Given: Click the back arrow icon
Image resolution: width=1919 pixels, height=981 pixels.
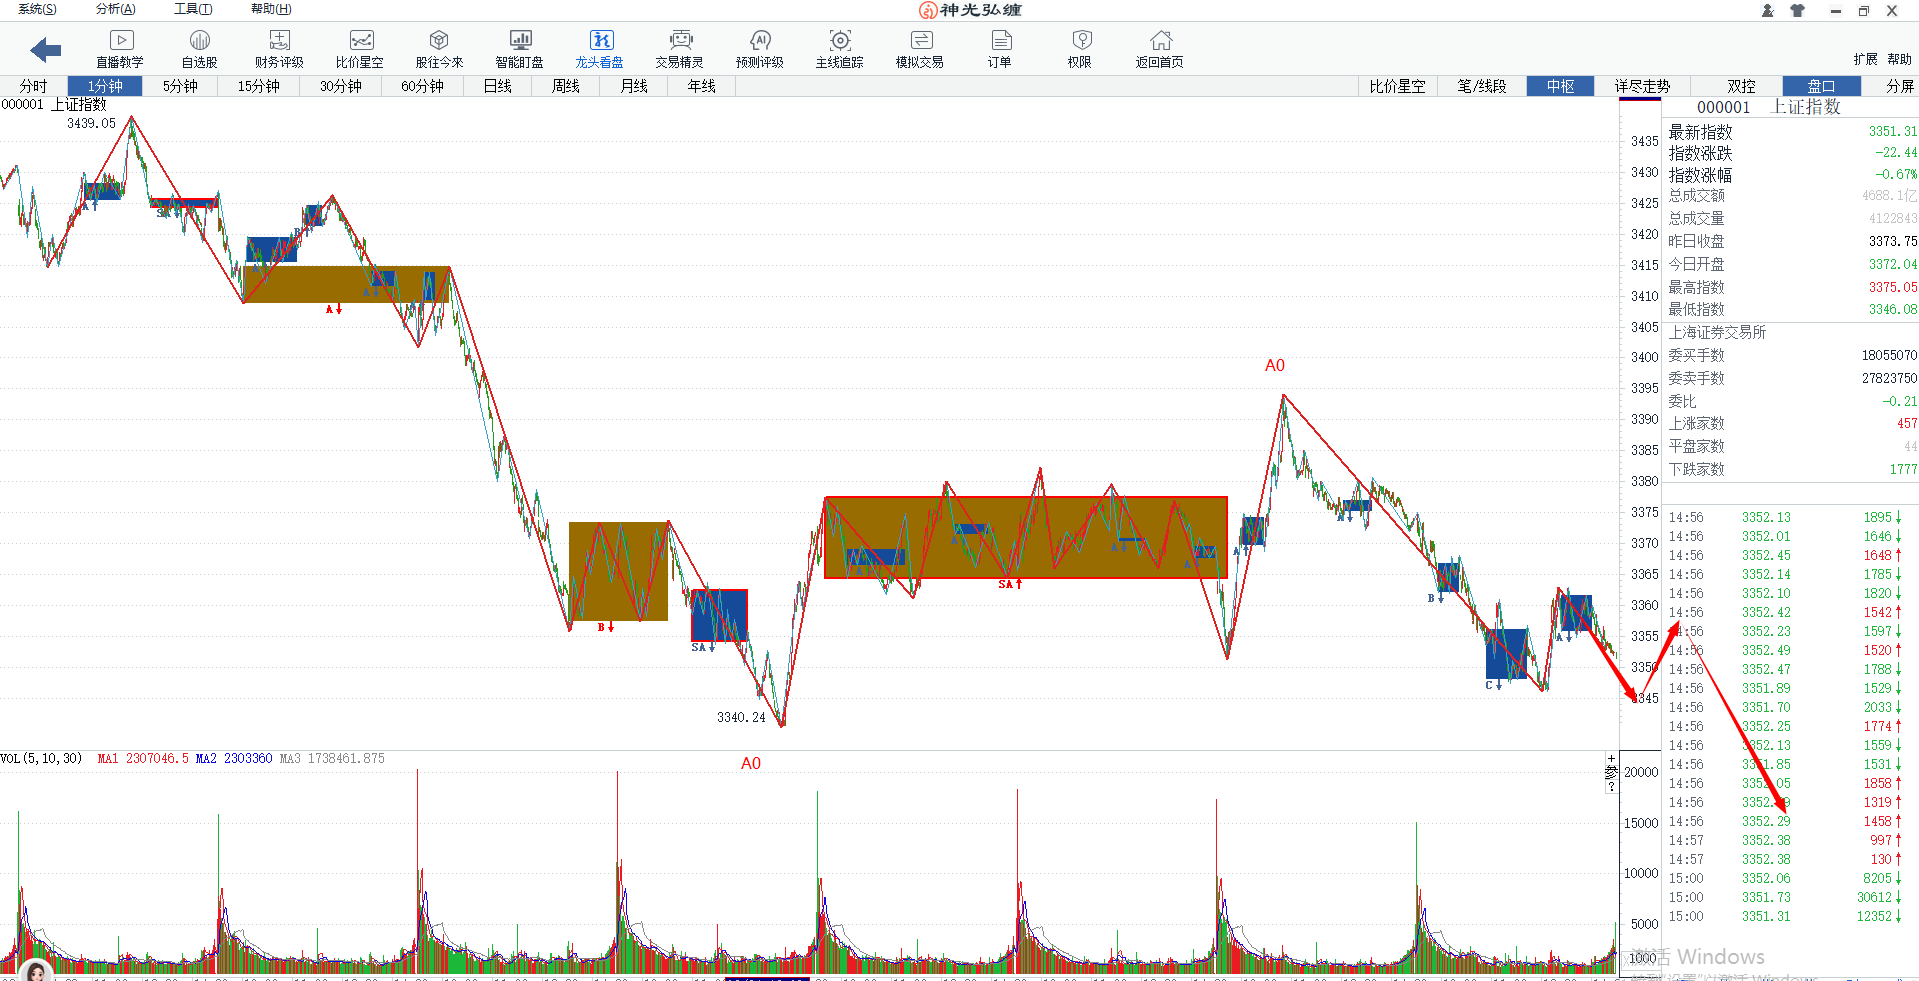Looking at the screenshot, I should 46,50.
